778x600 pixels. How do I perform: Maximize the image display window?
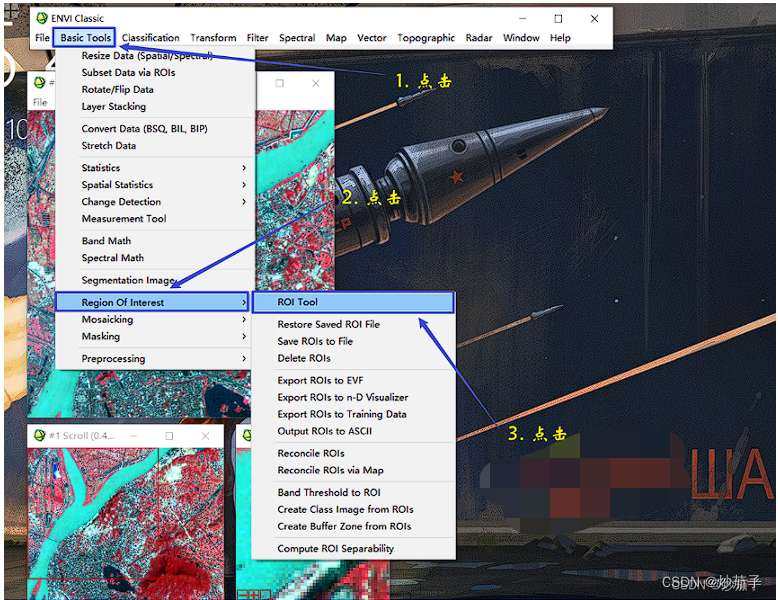click(280, 83)
